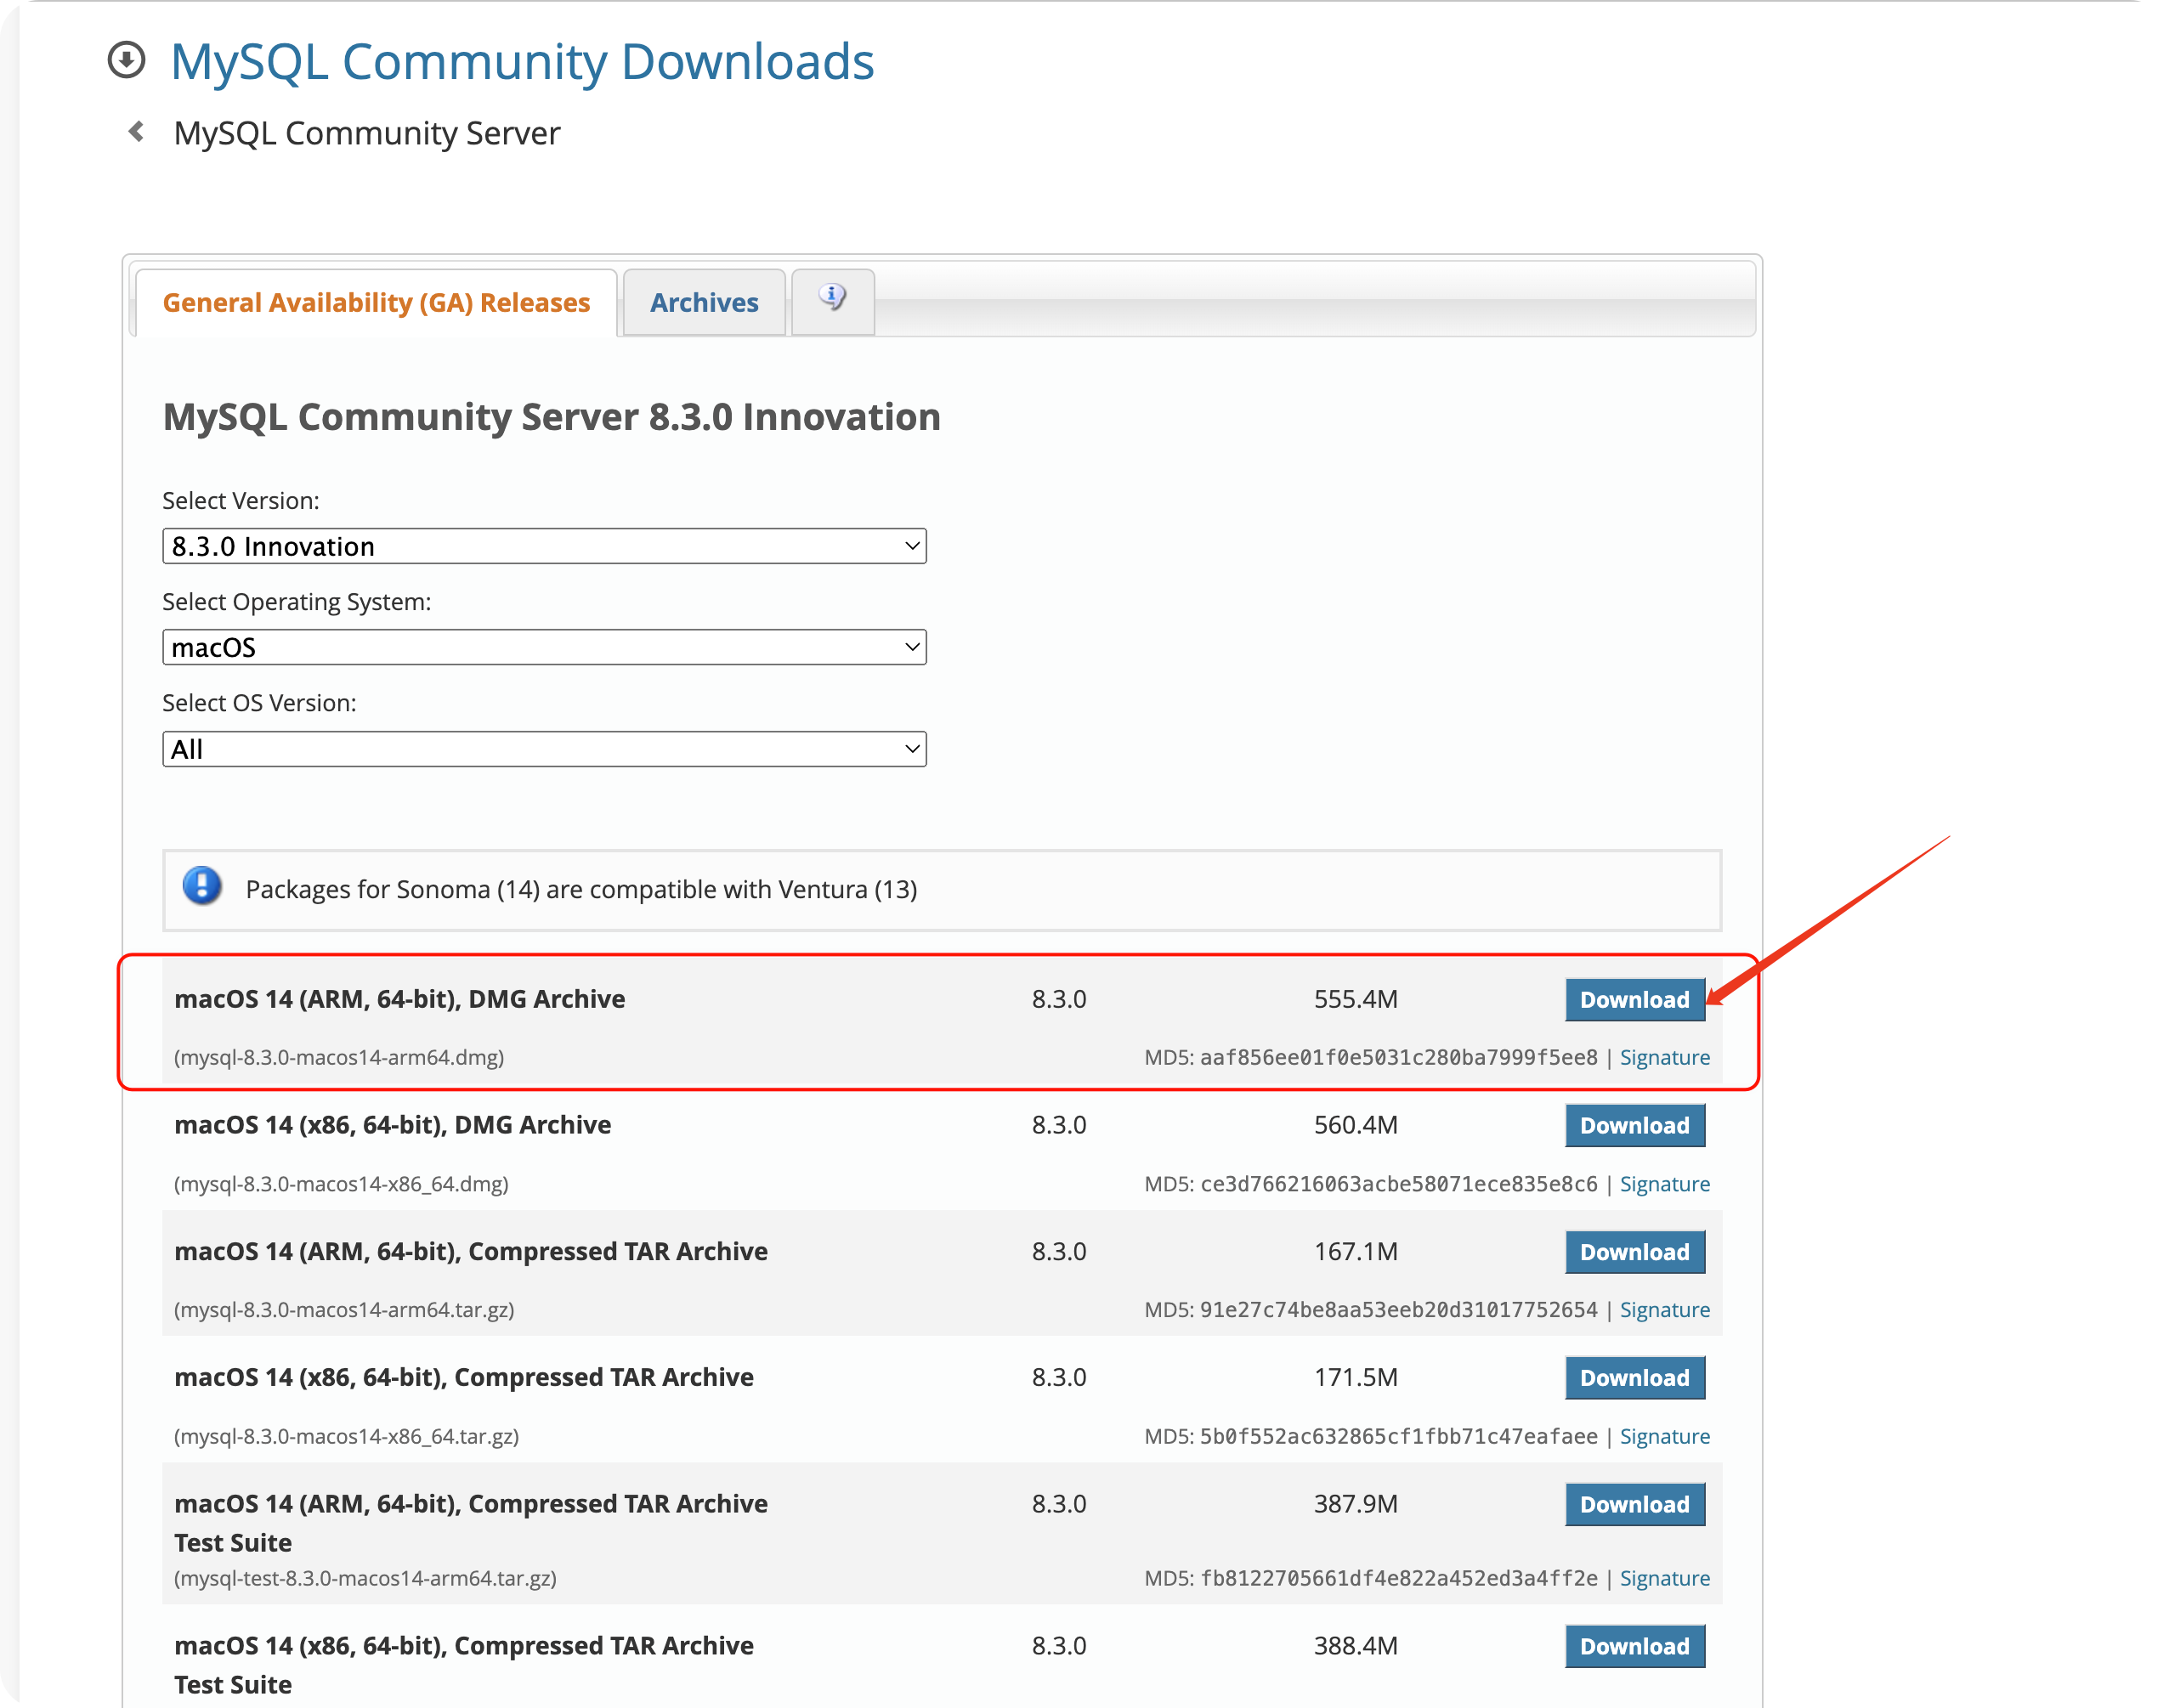Switch to the Archives tab
Screen dimensions: 2169x1708
tap(704, 302)
